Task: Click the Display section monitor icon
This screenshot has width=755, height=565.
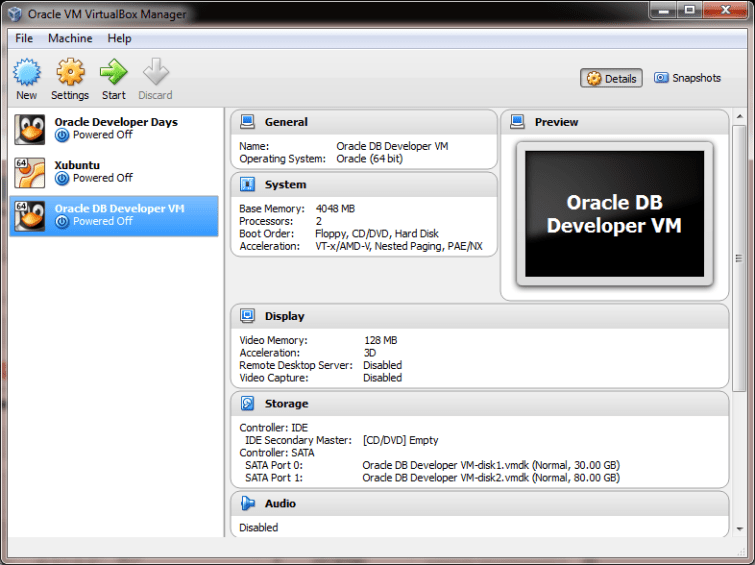Action: click(x=247, y=316)
